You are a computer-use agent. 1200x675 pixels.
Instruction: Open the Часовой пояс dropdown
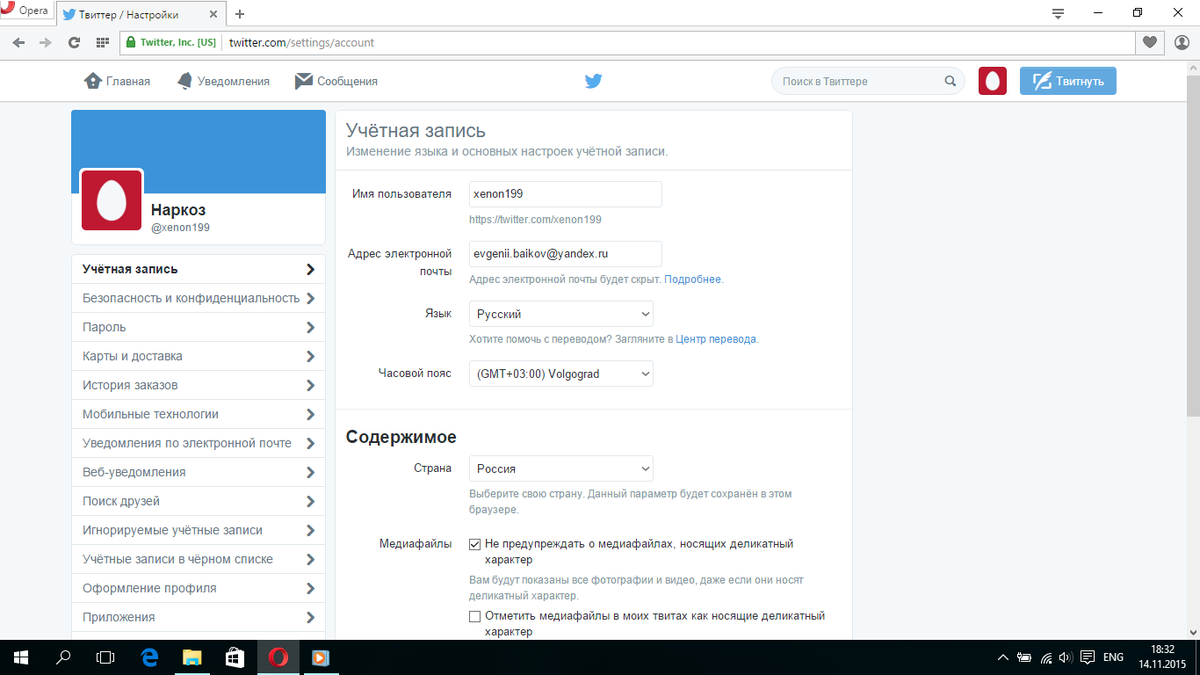(561, 374)
